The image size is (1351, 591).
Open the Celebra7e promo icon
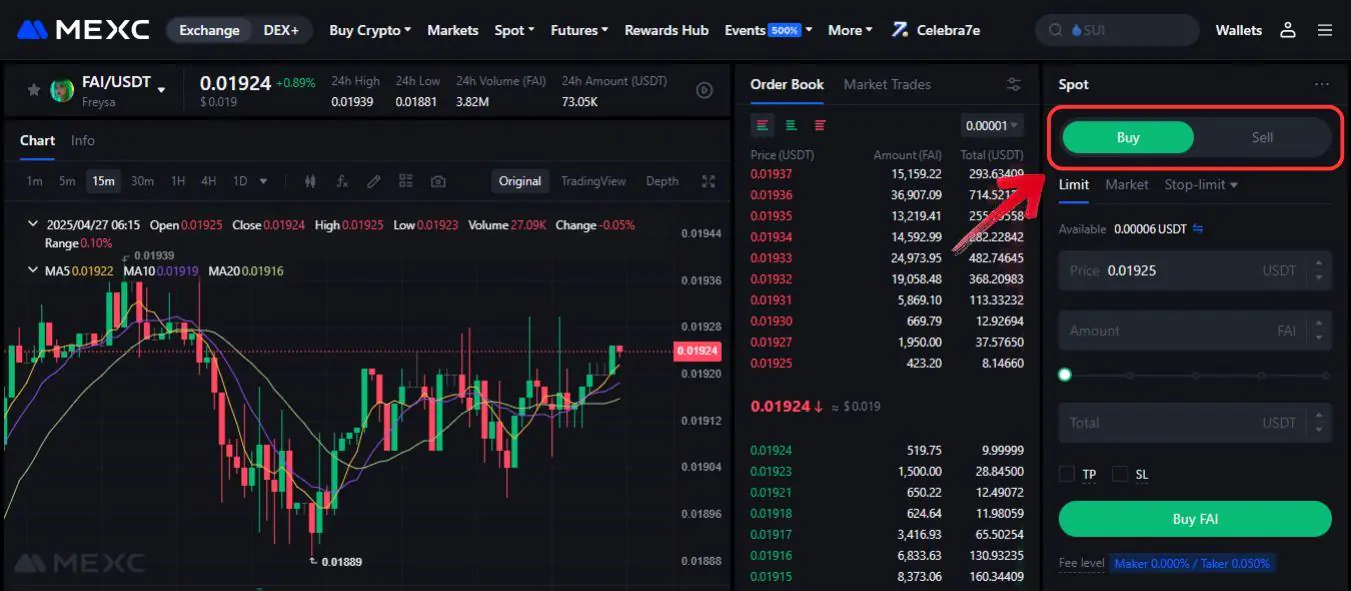click(900, 30)
